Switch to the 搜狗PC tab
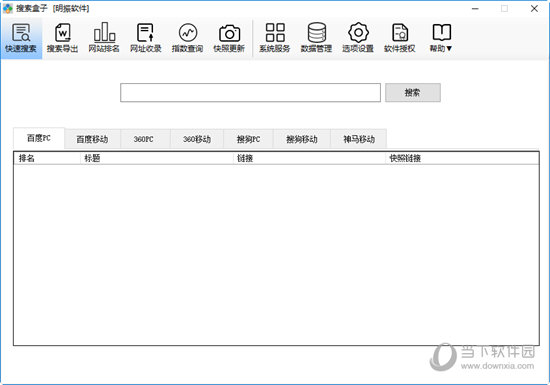Viewport: 550px width, 385px height. point(248,139)
